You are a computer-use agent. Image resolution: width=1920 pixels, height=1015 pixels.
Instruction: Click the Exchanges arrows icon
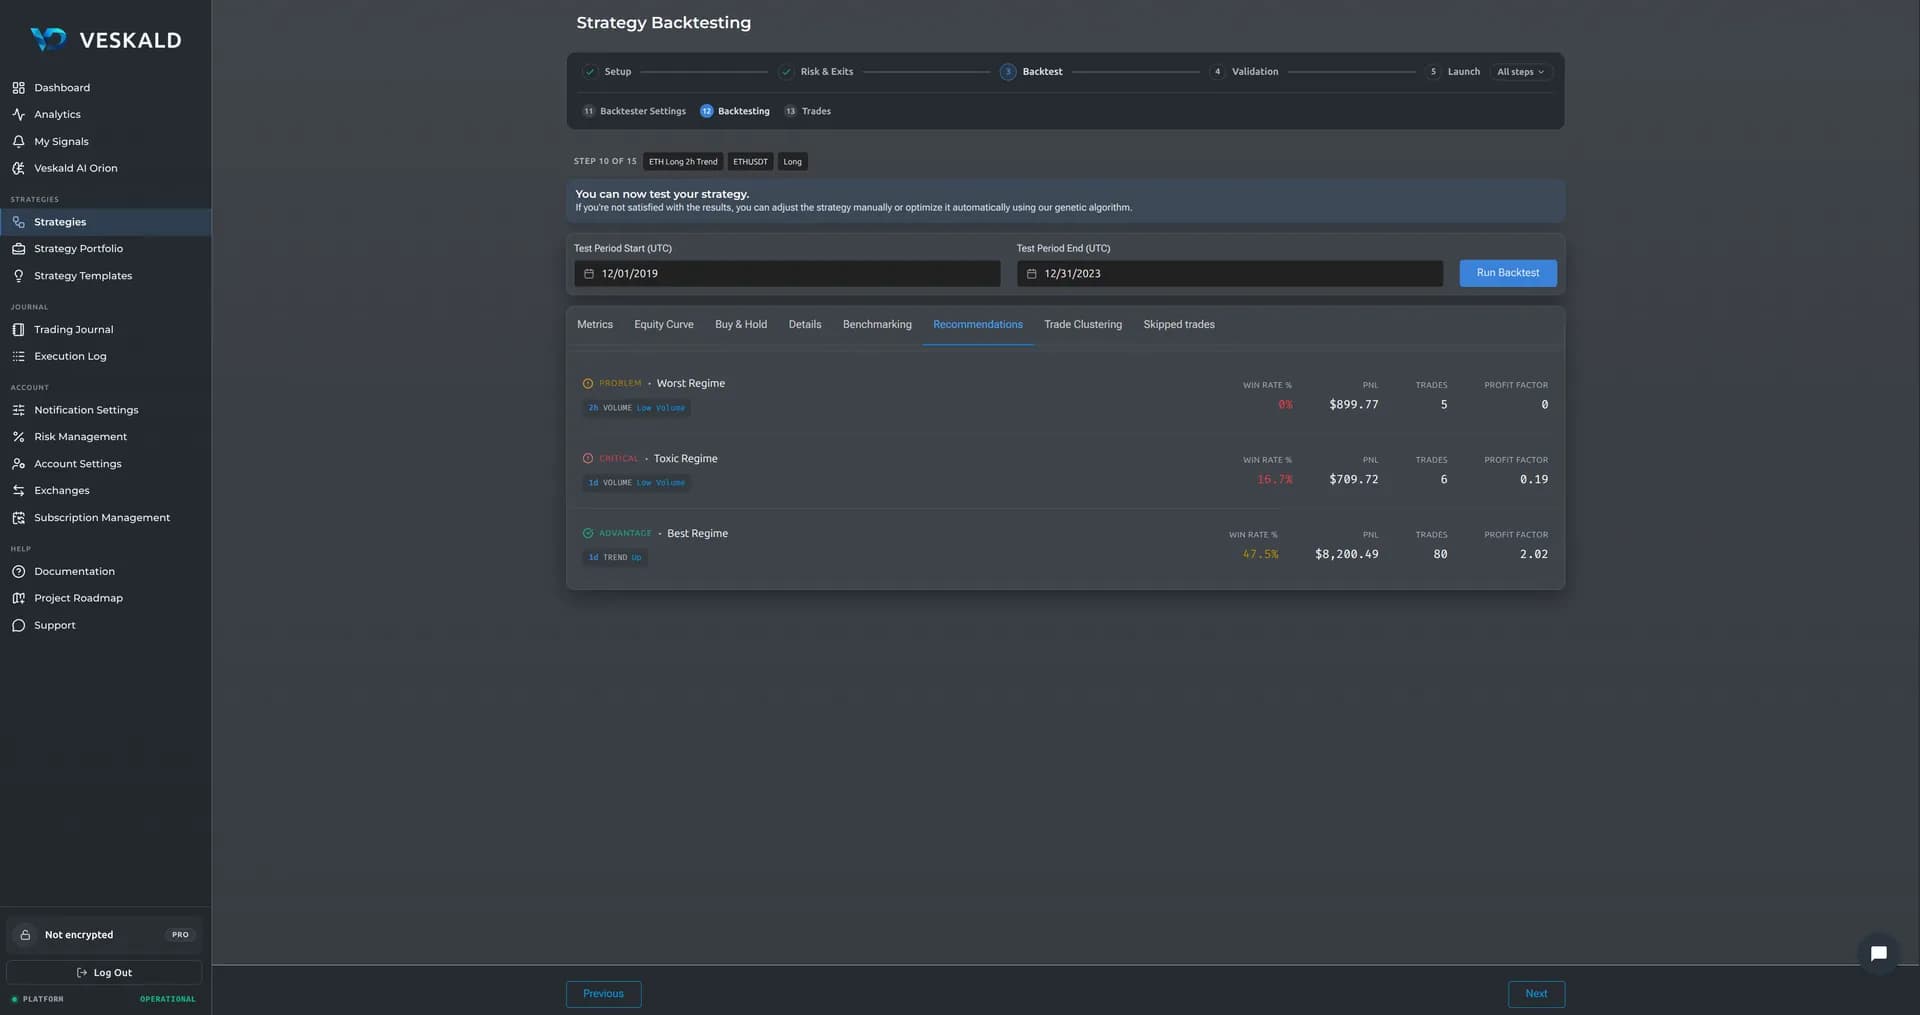(x=18, y=491)
